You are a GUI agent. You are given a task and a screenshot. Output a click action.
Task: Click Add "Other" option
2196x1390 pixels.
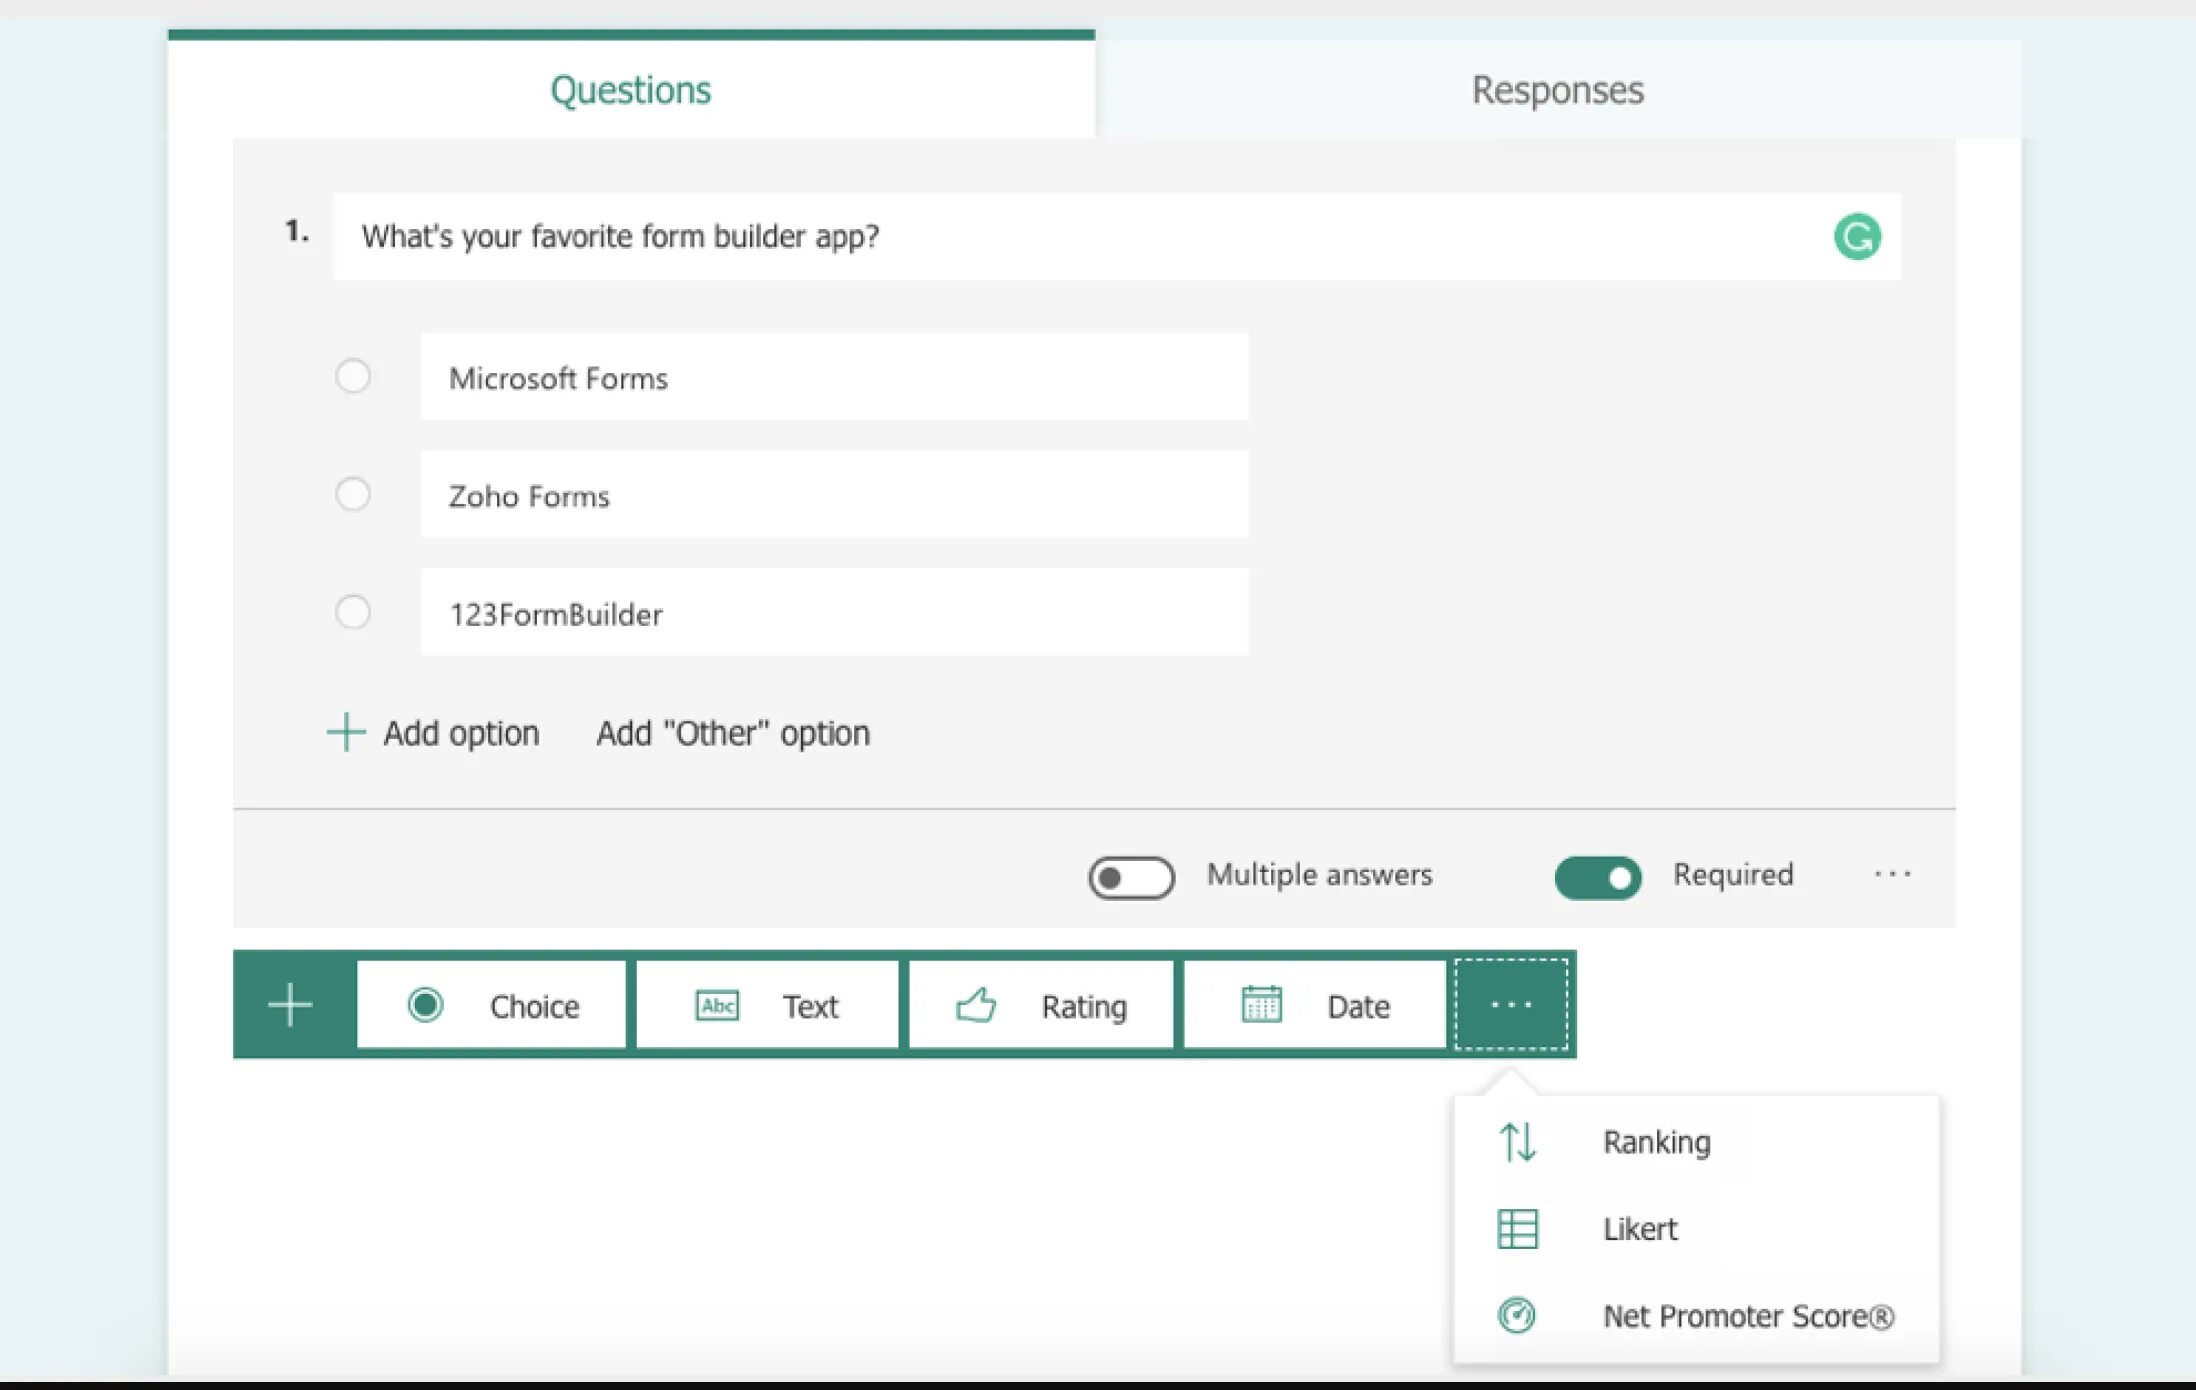(x=733, y=733)
